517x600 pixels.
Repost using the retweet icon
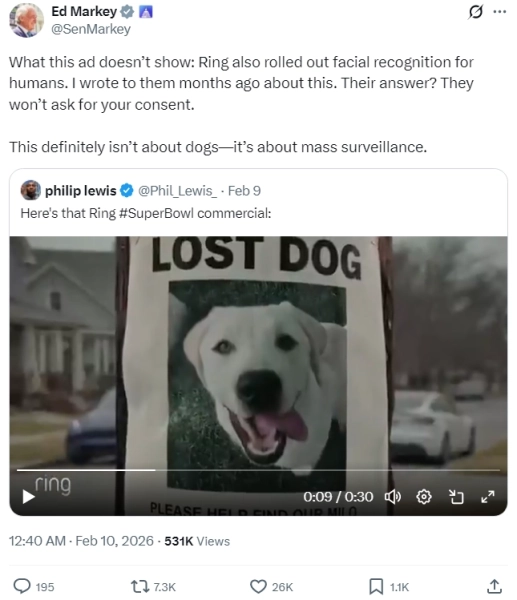tap(140, 586)
